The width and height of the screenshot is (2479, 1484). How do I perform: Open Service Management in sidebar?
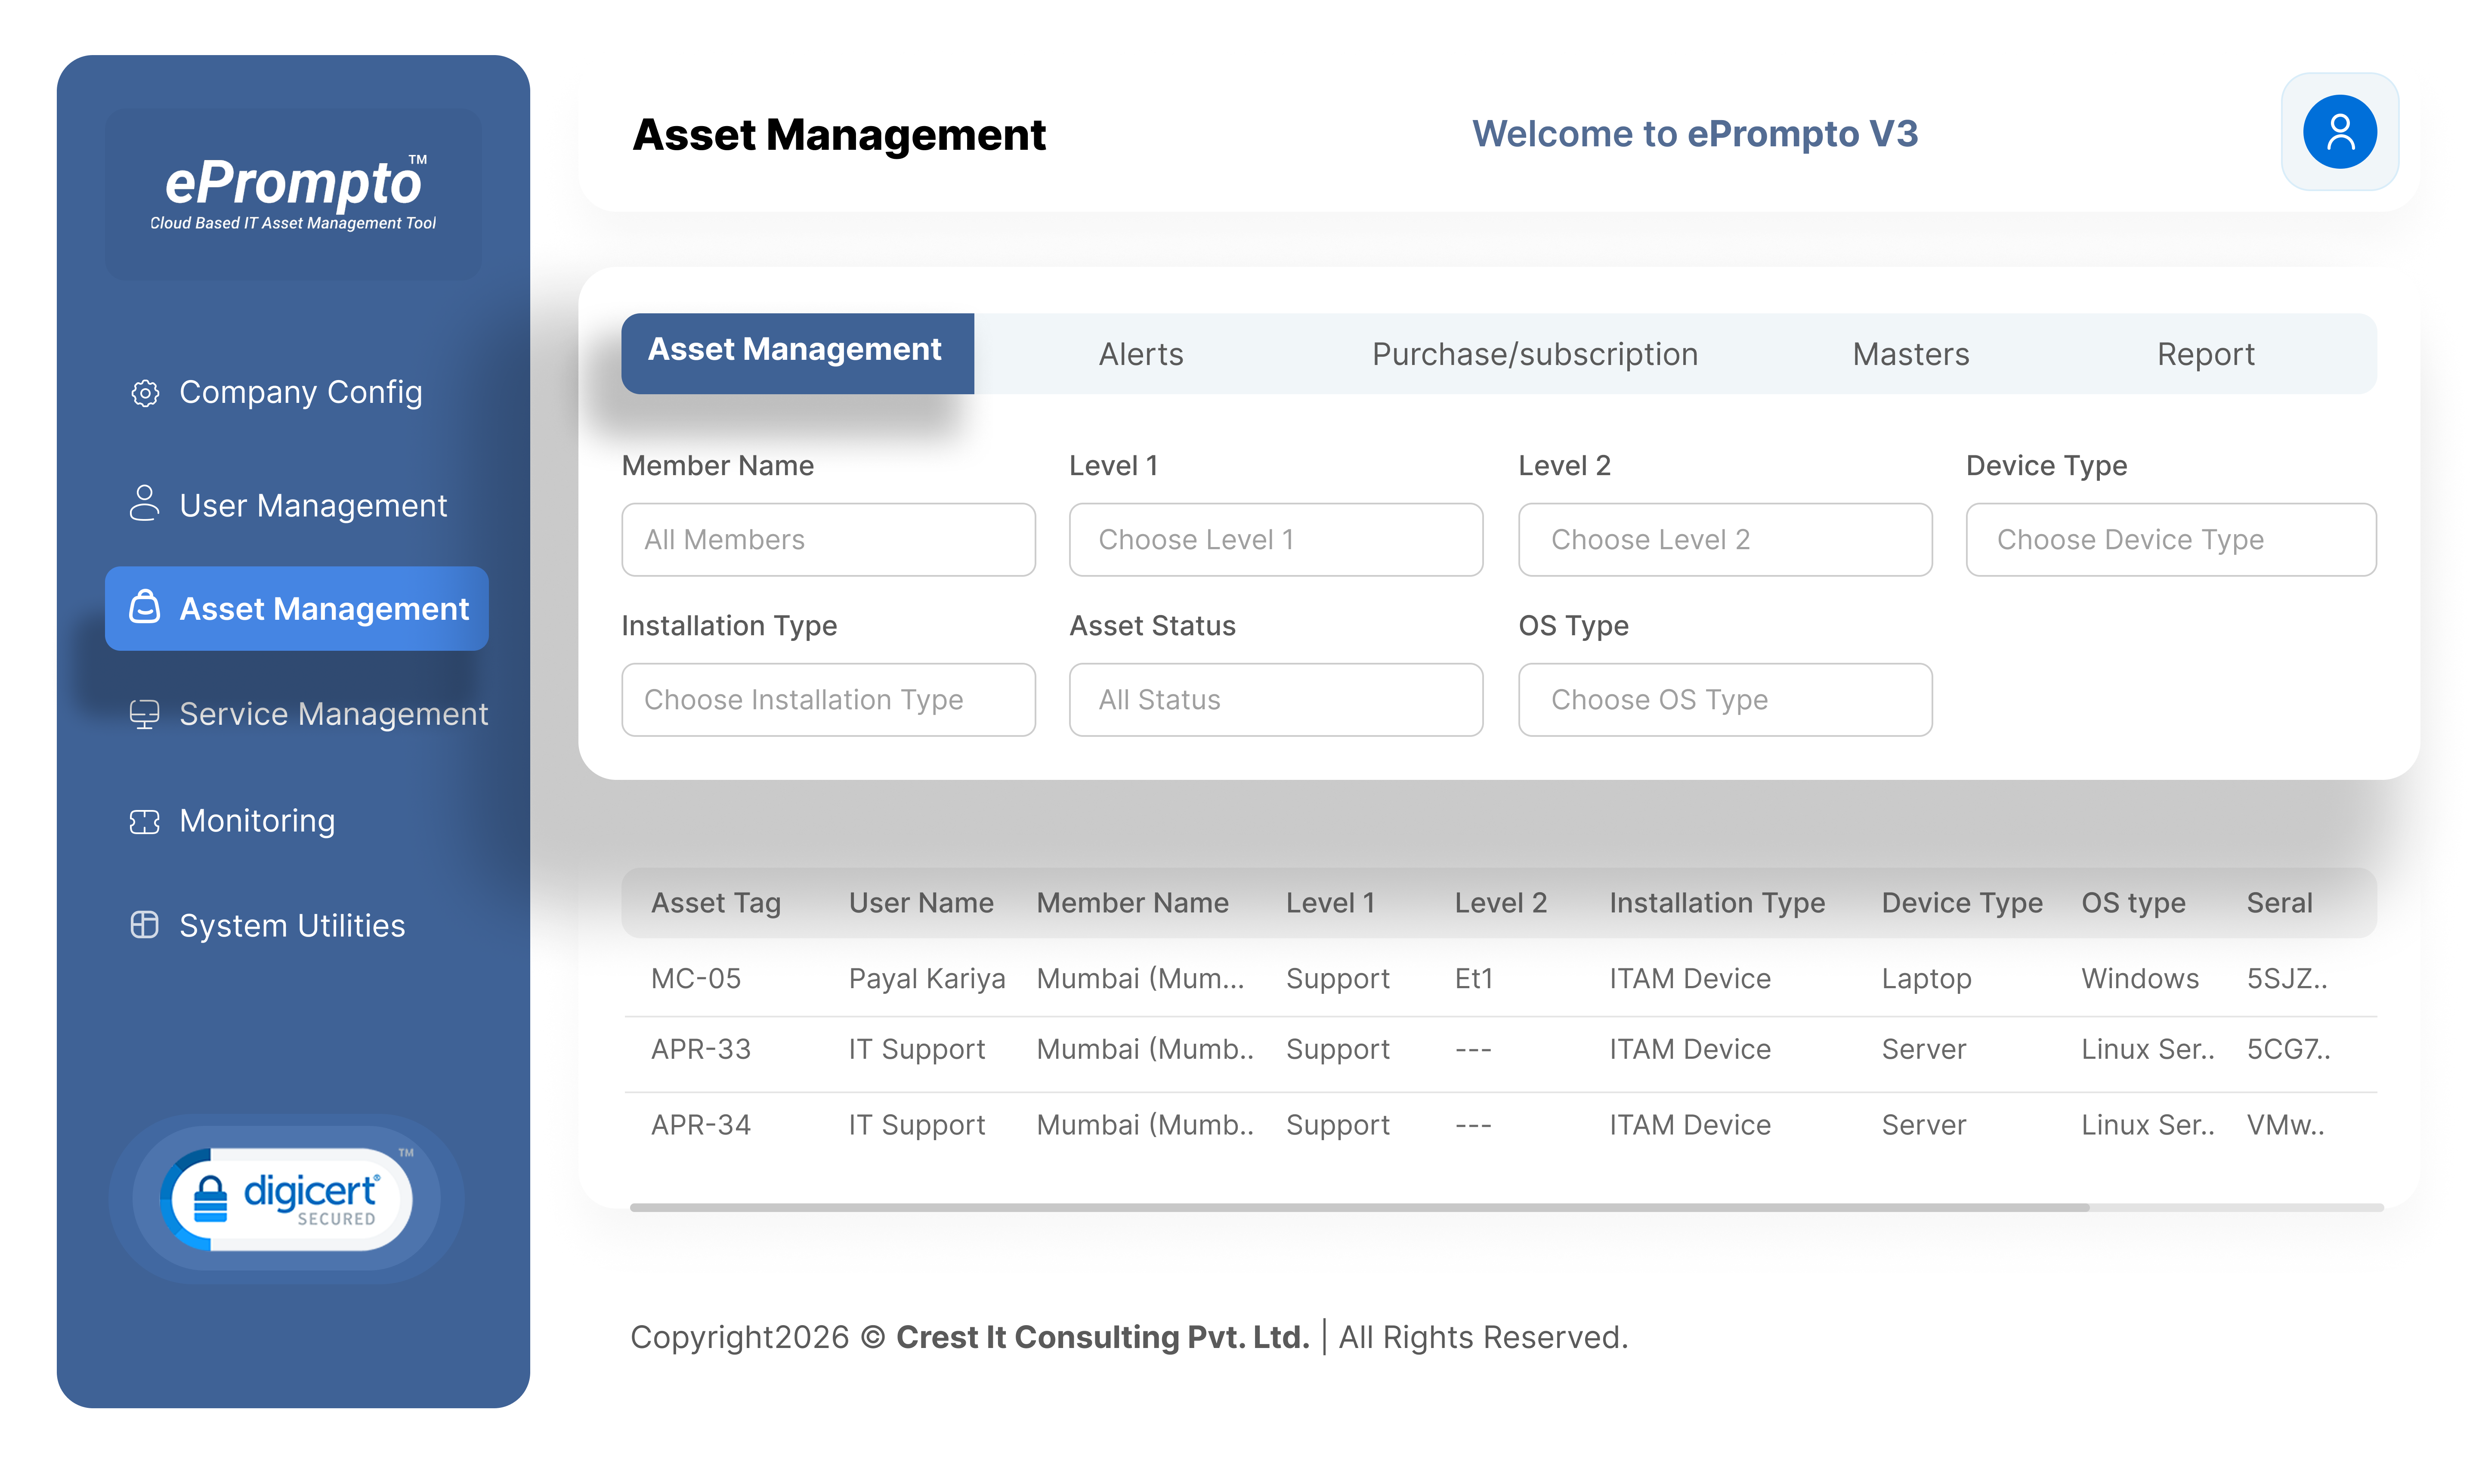tap(334, 714)
